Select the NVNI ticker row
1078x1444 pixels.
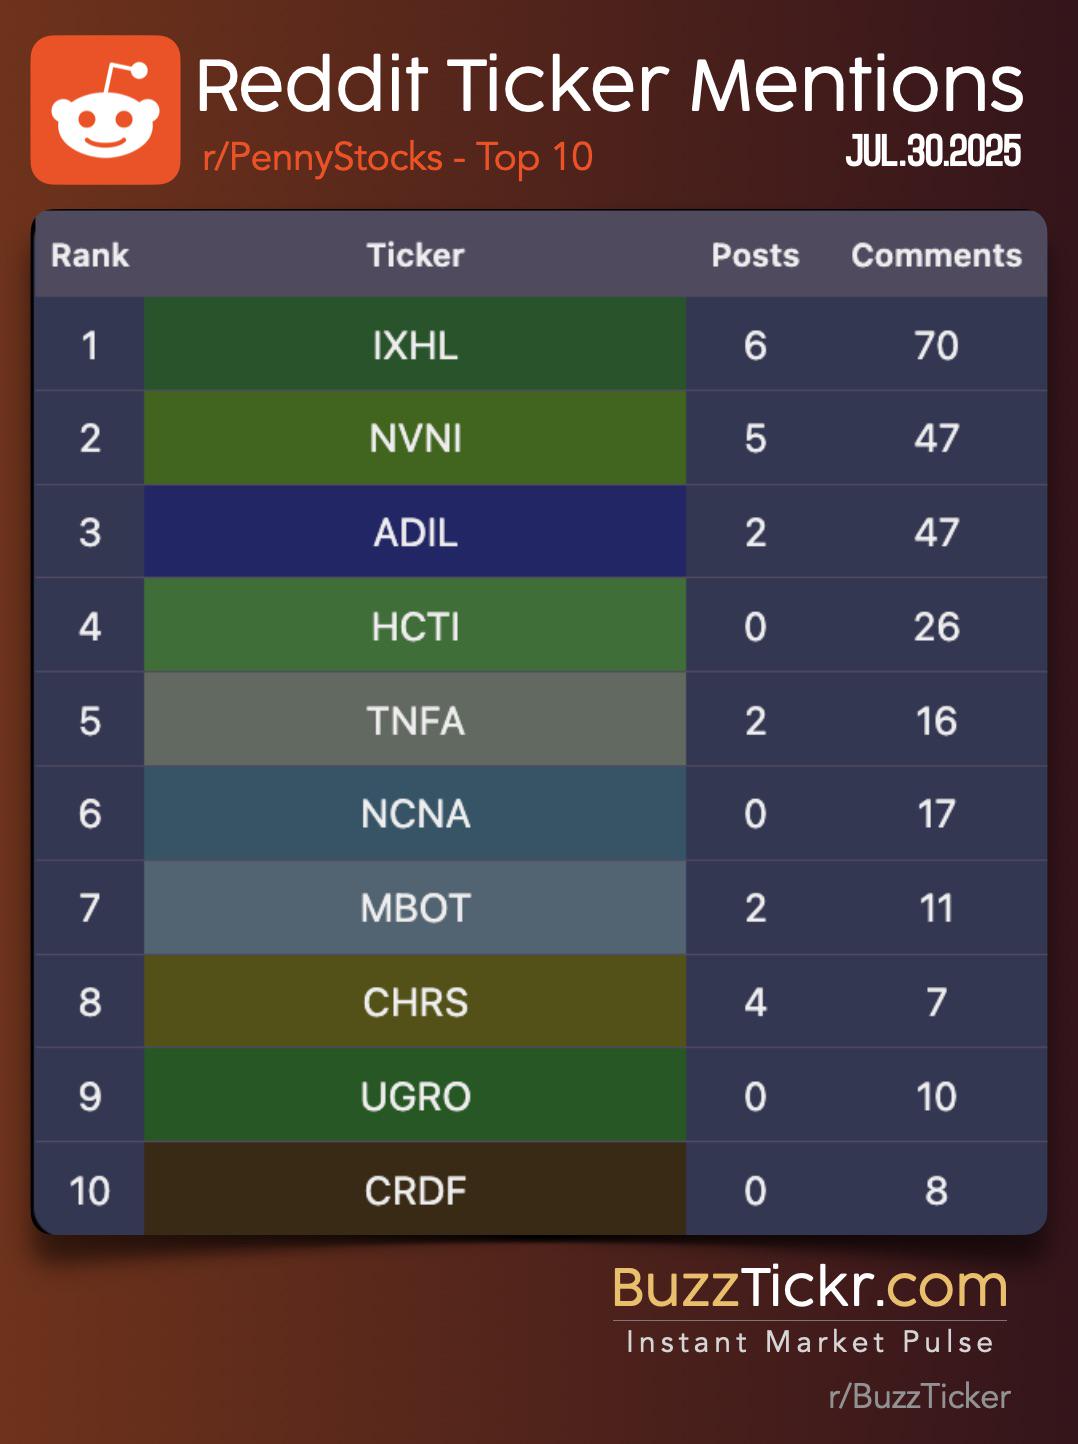pos(540,438)
